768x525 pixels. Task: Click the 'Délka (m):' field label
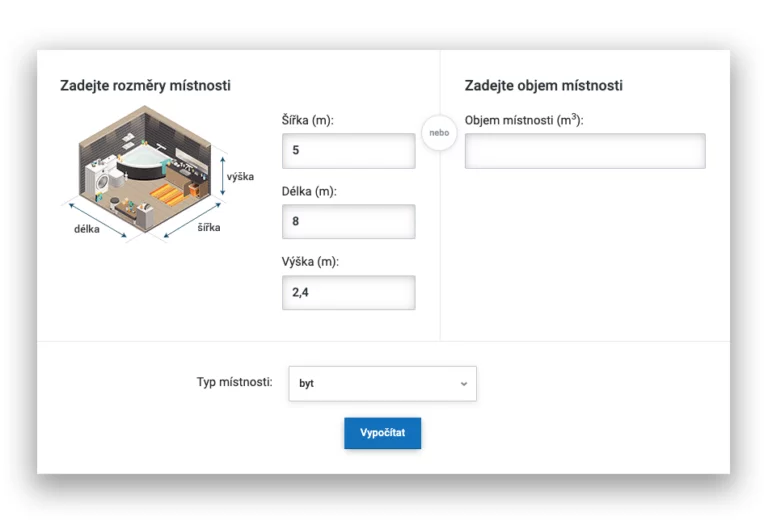tap(310, 191)
